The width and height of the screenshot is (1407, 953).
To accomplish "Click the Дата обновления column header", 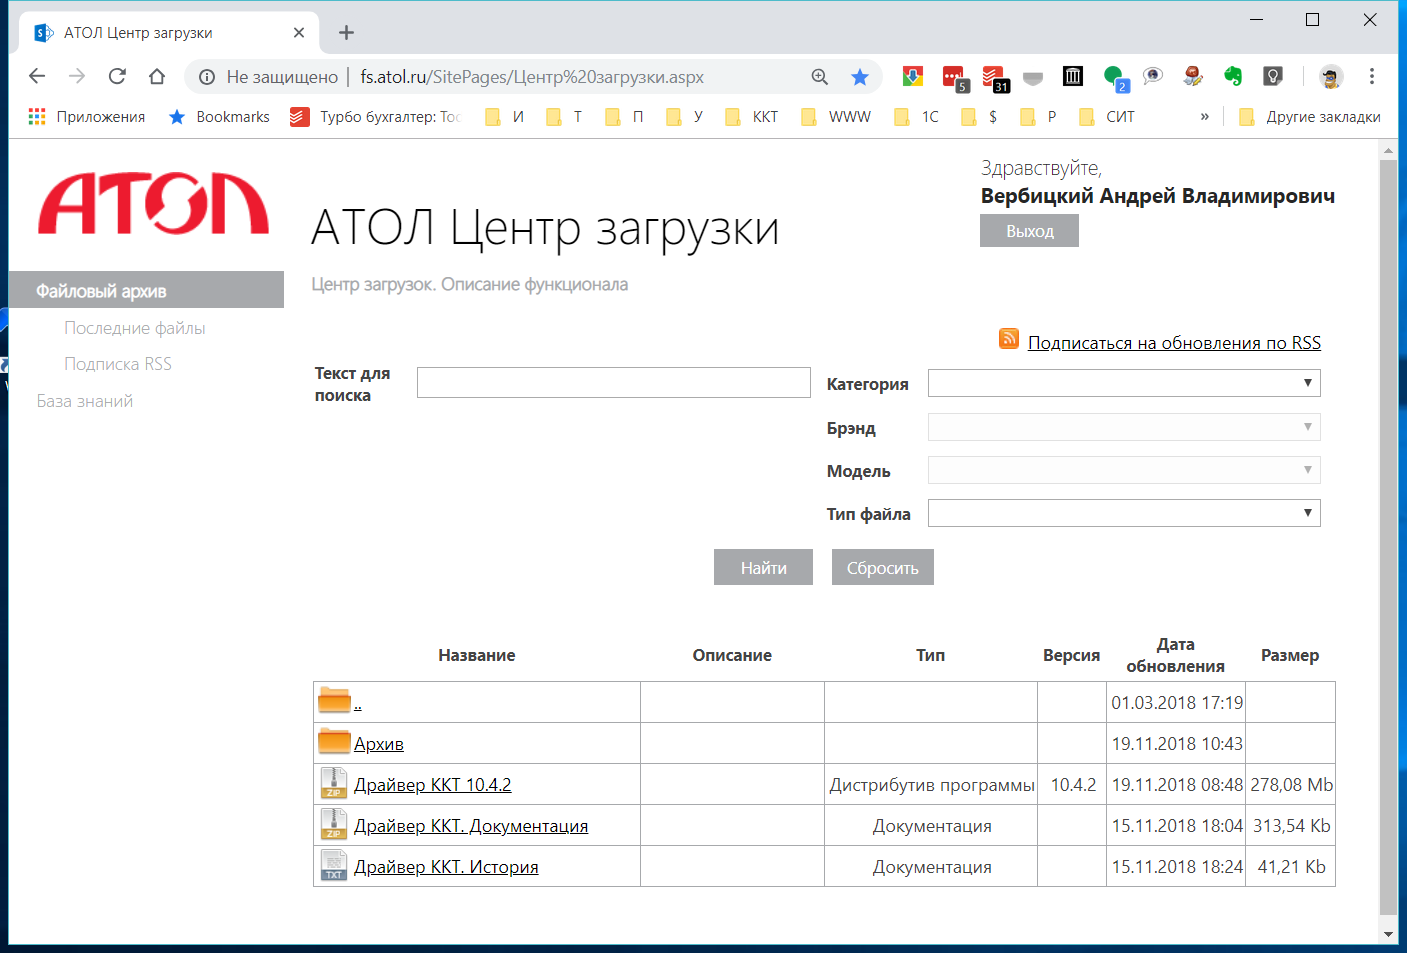I will [x=1175, y=655].
